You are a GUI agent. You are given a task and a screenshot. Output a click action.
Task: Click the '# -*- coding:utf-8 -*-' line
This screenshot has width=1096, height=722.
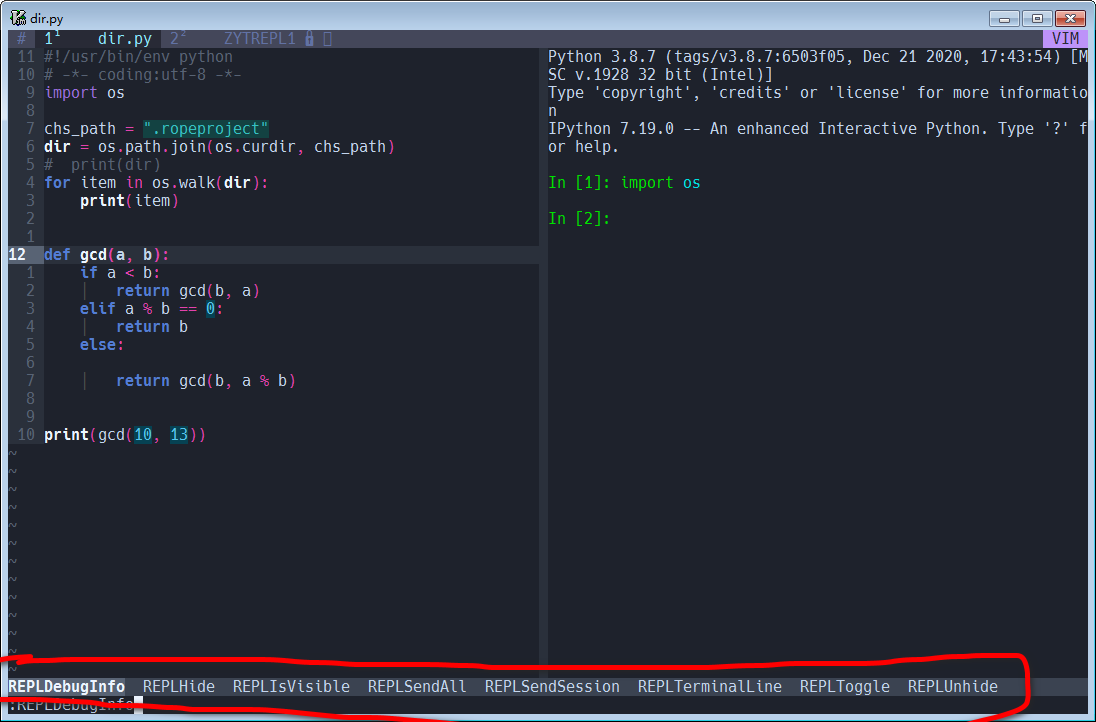(x=143, y=75)
